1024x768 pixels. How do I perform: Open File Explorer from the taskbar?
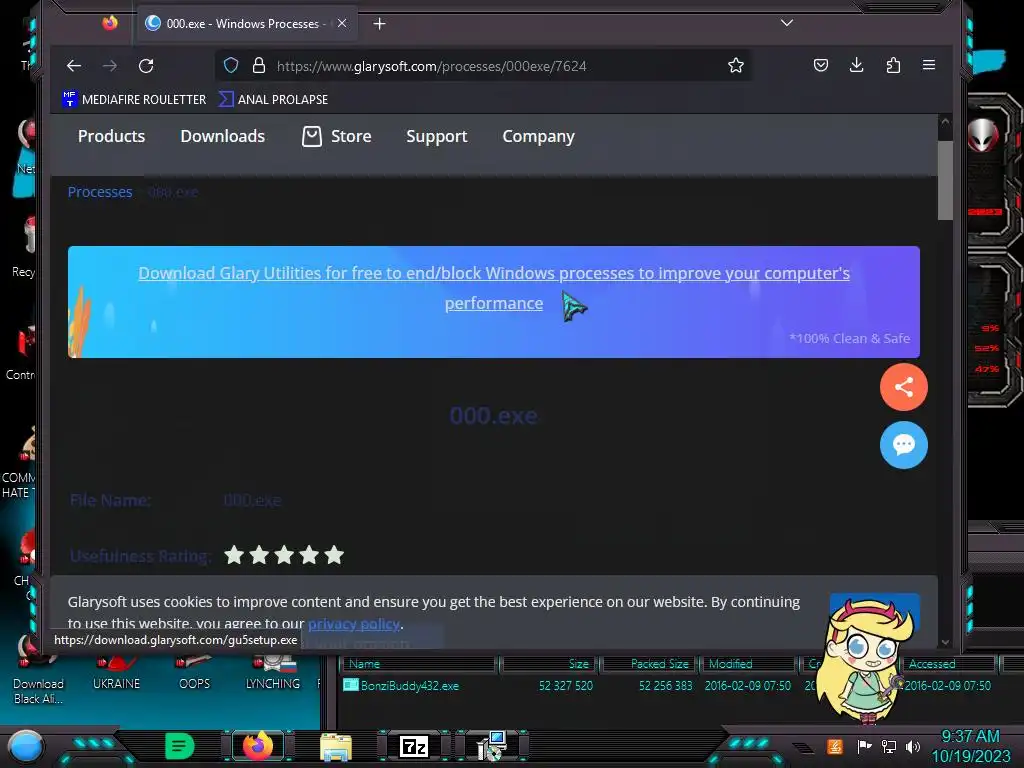click(x=336, y=746)
